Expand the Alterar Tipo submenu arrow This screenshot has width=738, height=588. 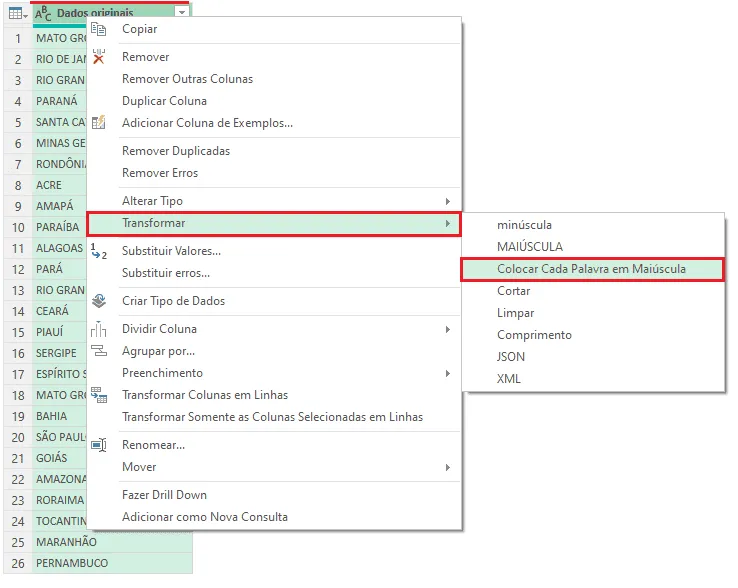448,201
